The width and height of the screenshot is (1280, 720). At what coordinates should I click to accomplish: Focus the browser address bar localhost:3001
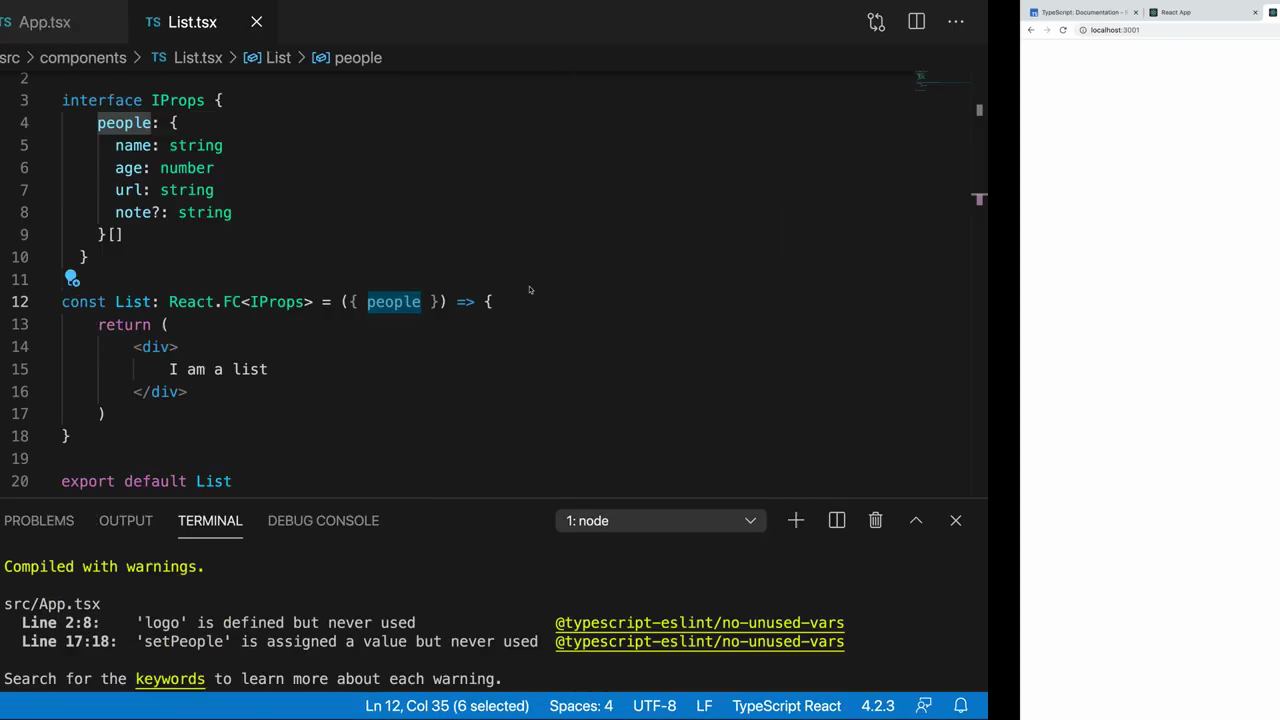click(x=1175, y=30)
